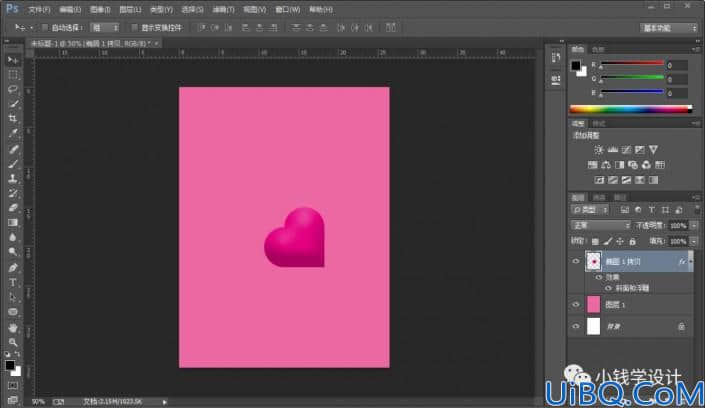Open the History panel icon
The width and height of the screenshot is (705, 408).
556,57
